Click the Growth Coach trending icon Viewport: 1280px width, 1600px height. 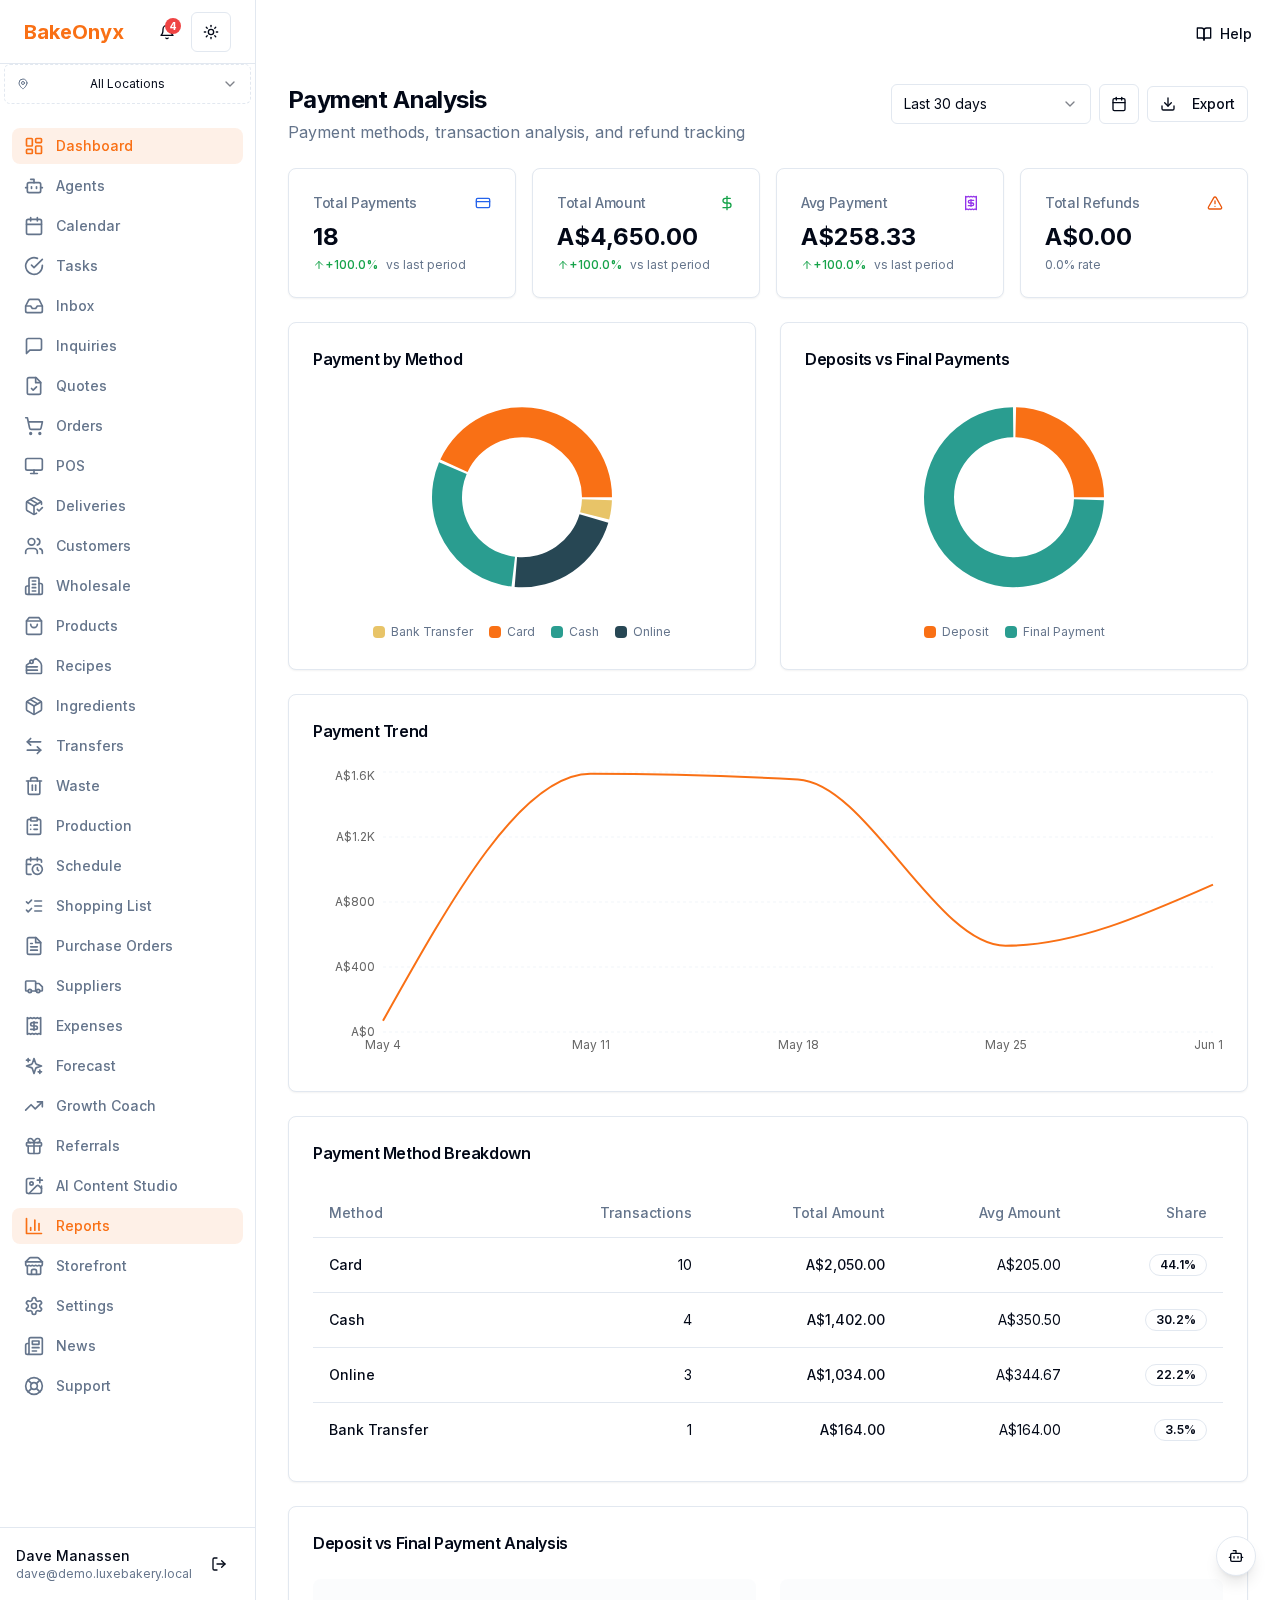(x=34, y=1106)
